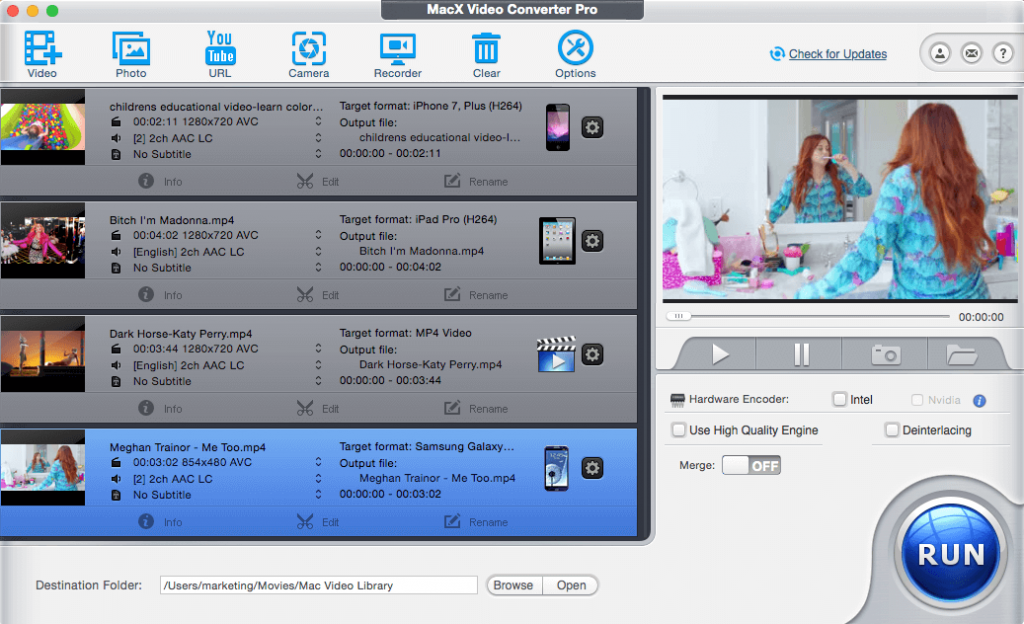Click the Check for Updates link
Screen dimensions: 1024x624
(x=837, y=54)
